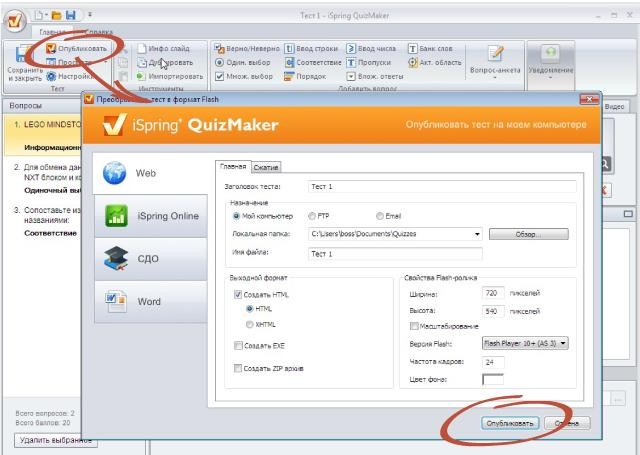Screen dimensions: 640x455
Task: Click the Опубликовать button in the dialog
Action: click(x=510, y=423)
